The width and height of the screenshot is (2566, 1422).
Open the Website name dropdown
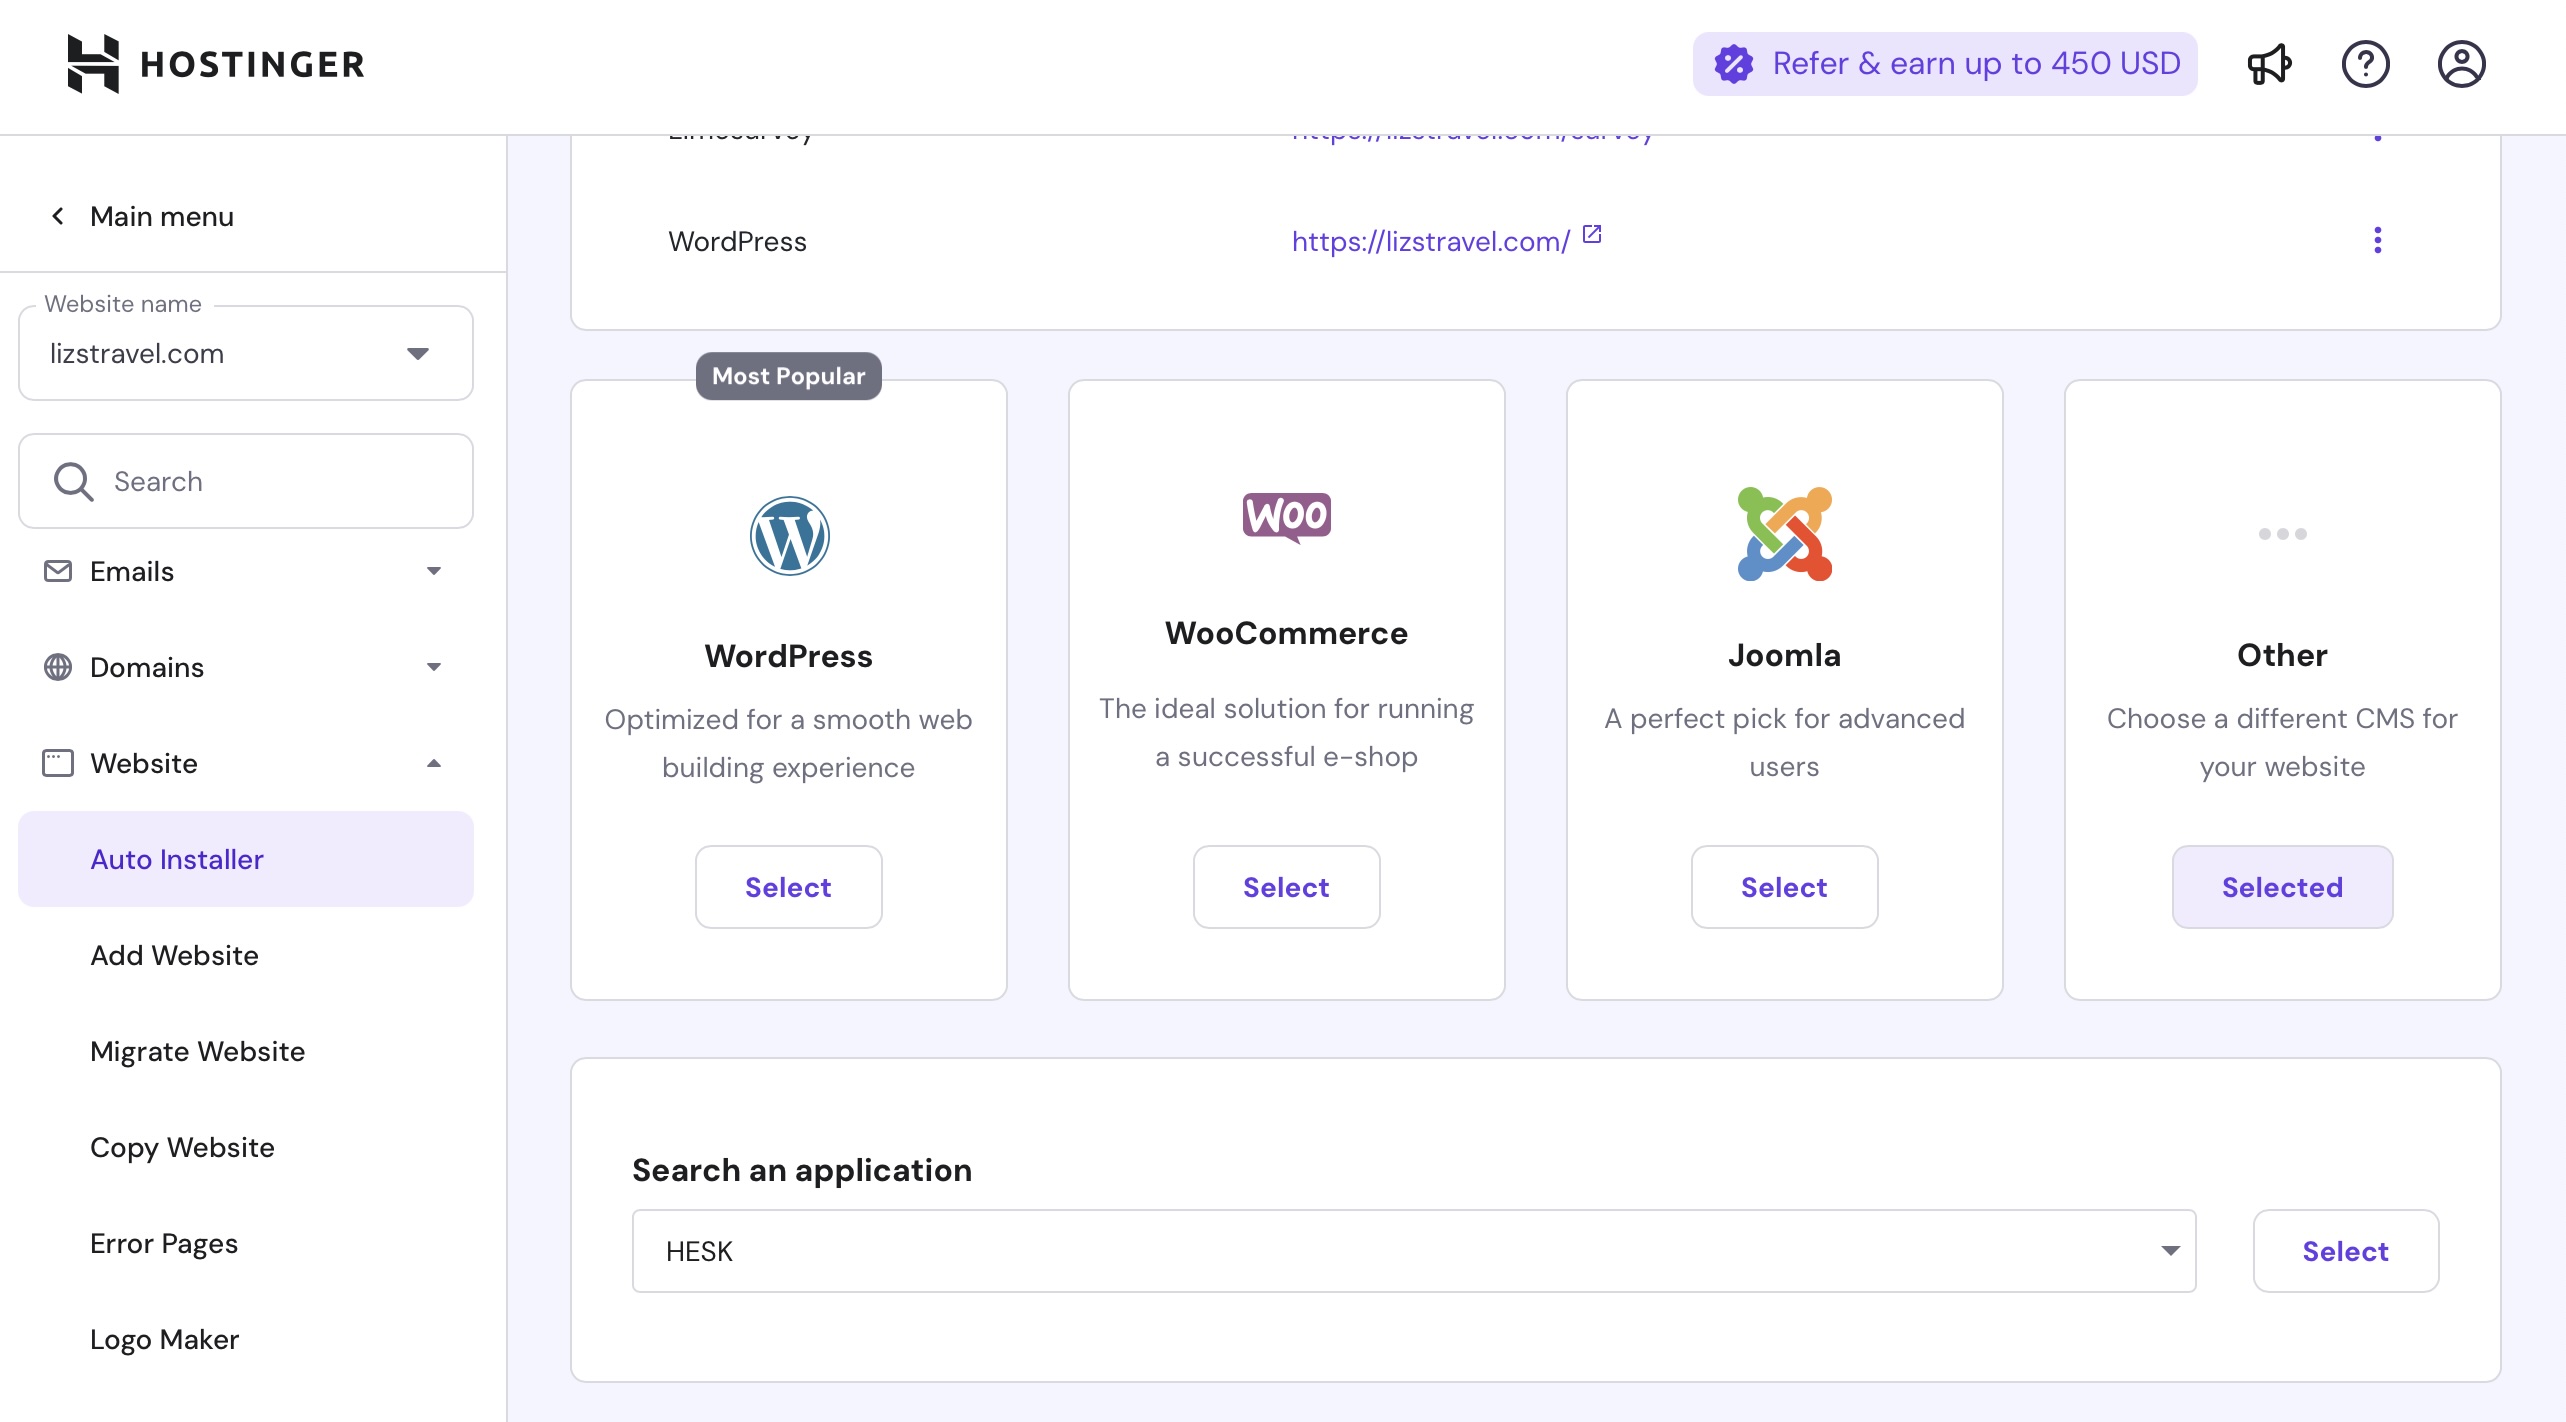(x=246, y=353)
